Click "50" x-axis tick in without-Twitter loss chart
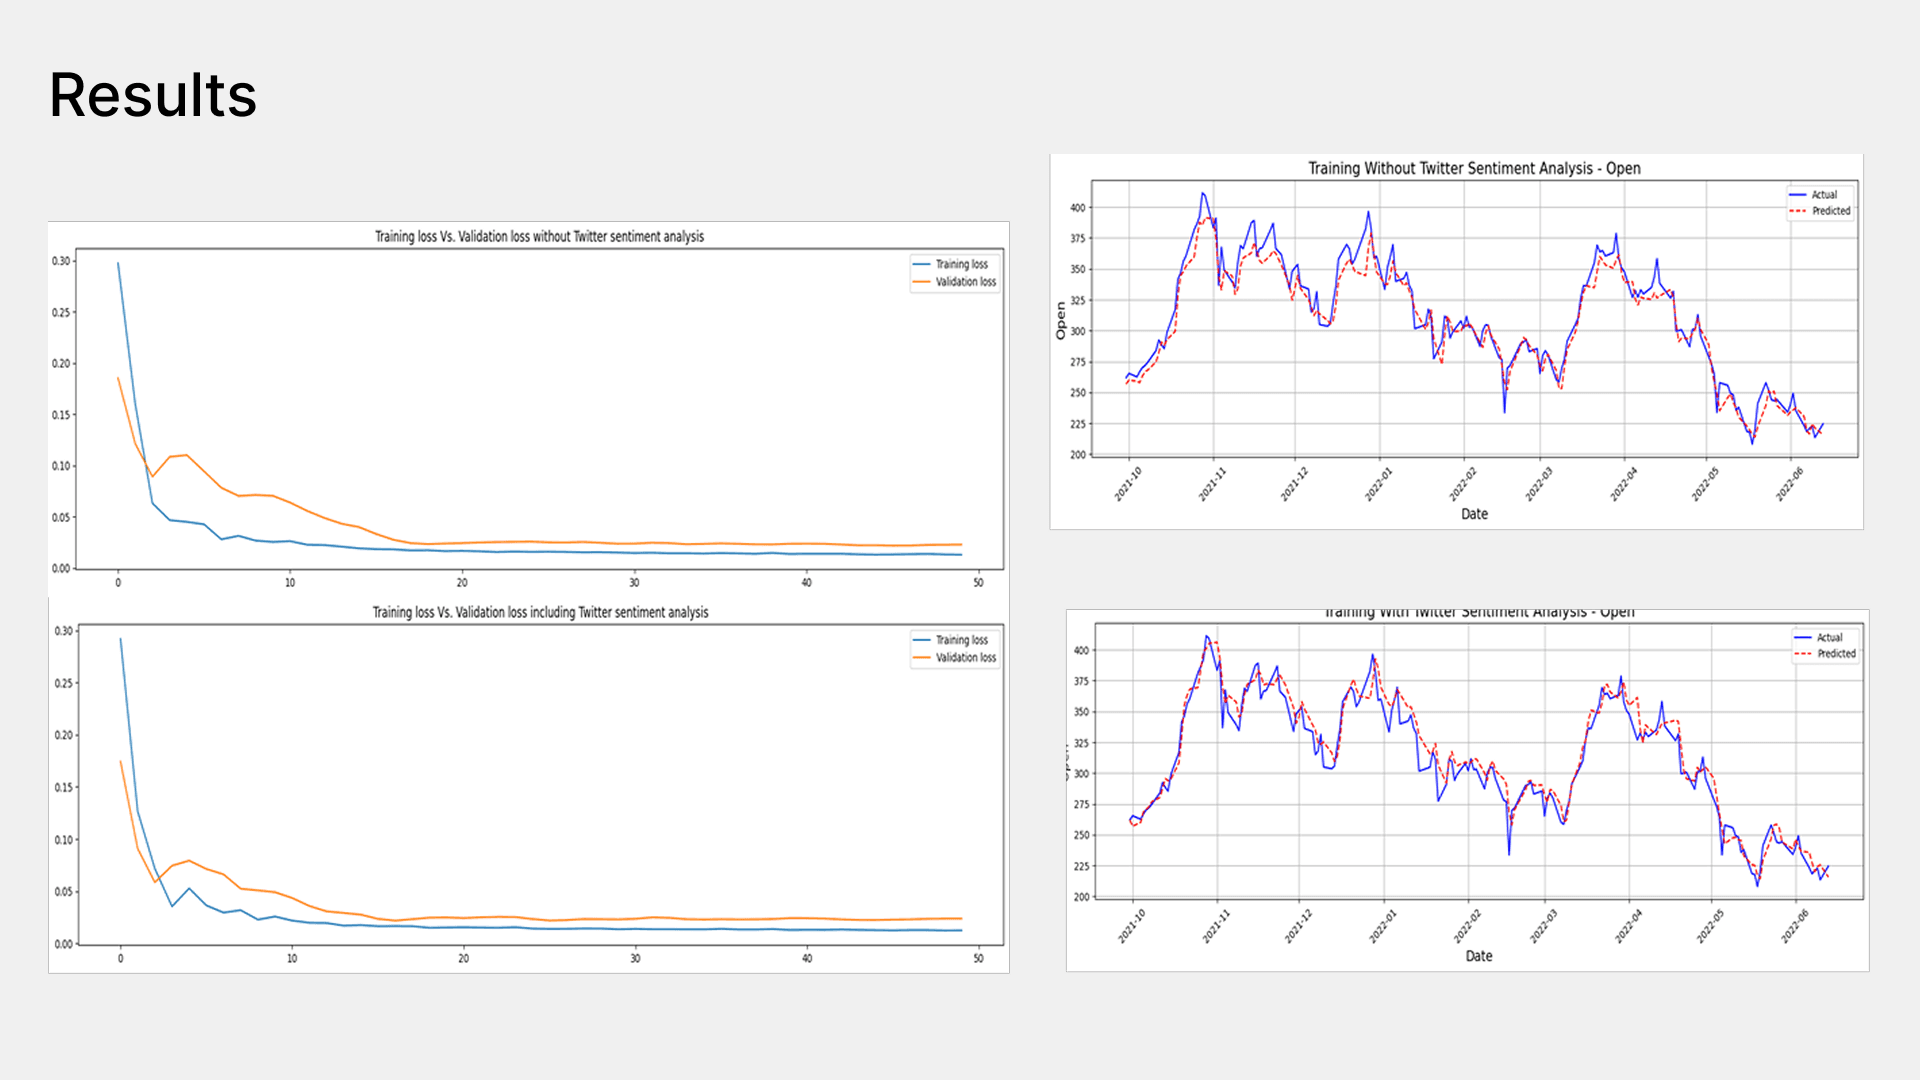 [978, 583]
